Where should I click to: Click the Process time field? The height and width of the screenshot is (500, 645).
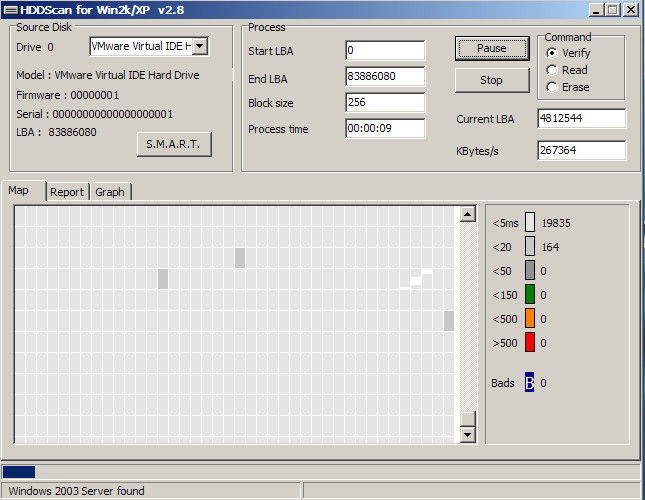(385, 128)
